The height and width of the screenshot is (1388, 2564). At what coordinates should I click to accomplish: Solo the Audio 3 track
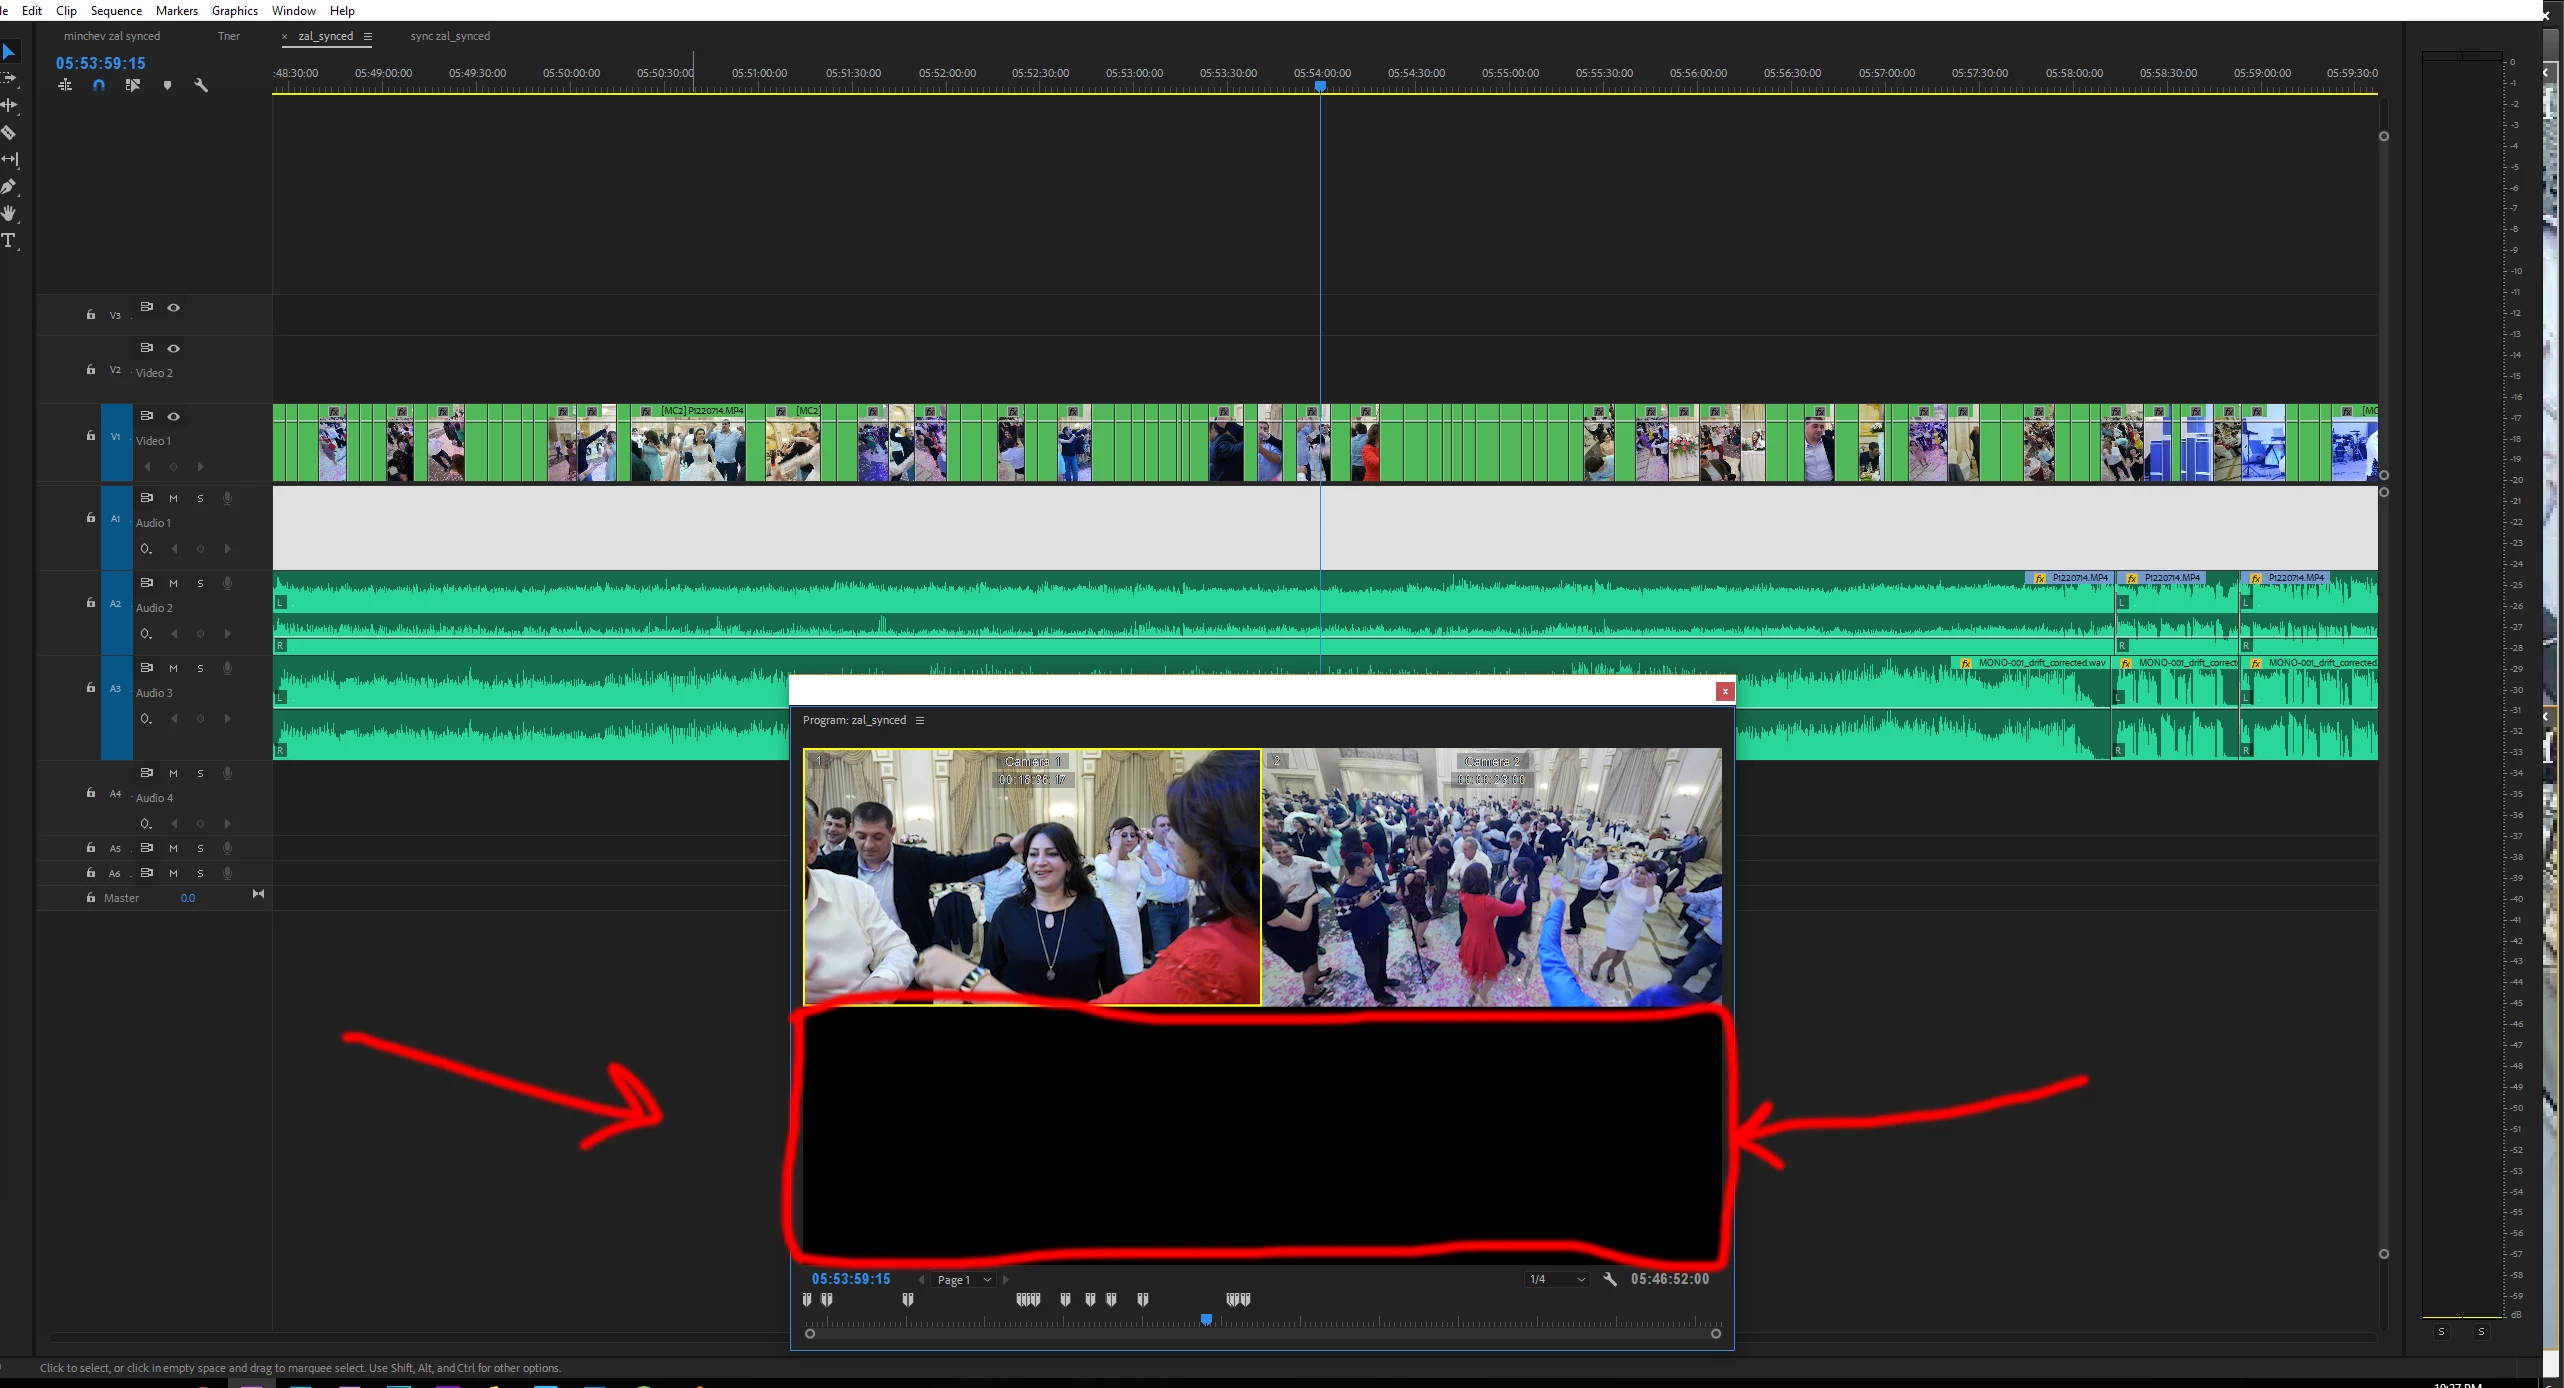click(x=200, y=668)
